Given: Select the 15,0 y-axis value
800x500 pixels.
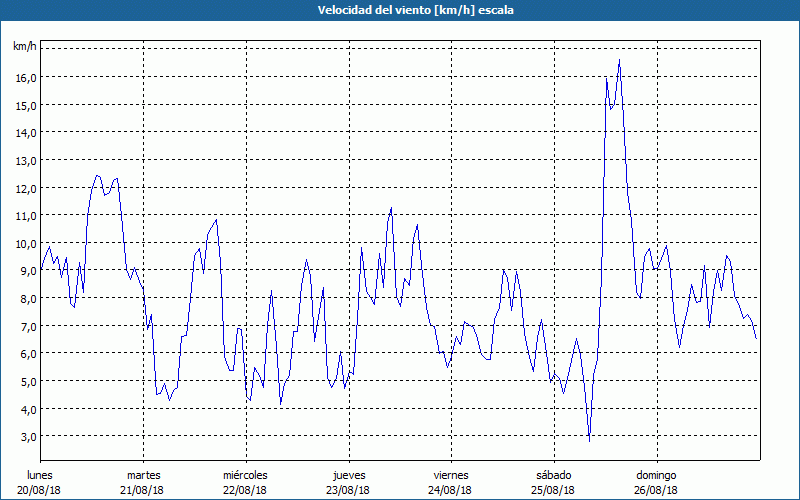Looking at the screenshot, I should pyautogui.click(x=26, y=105).
